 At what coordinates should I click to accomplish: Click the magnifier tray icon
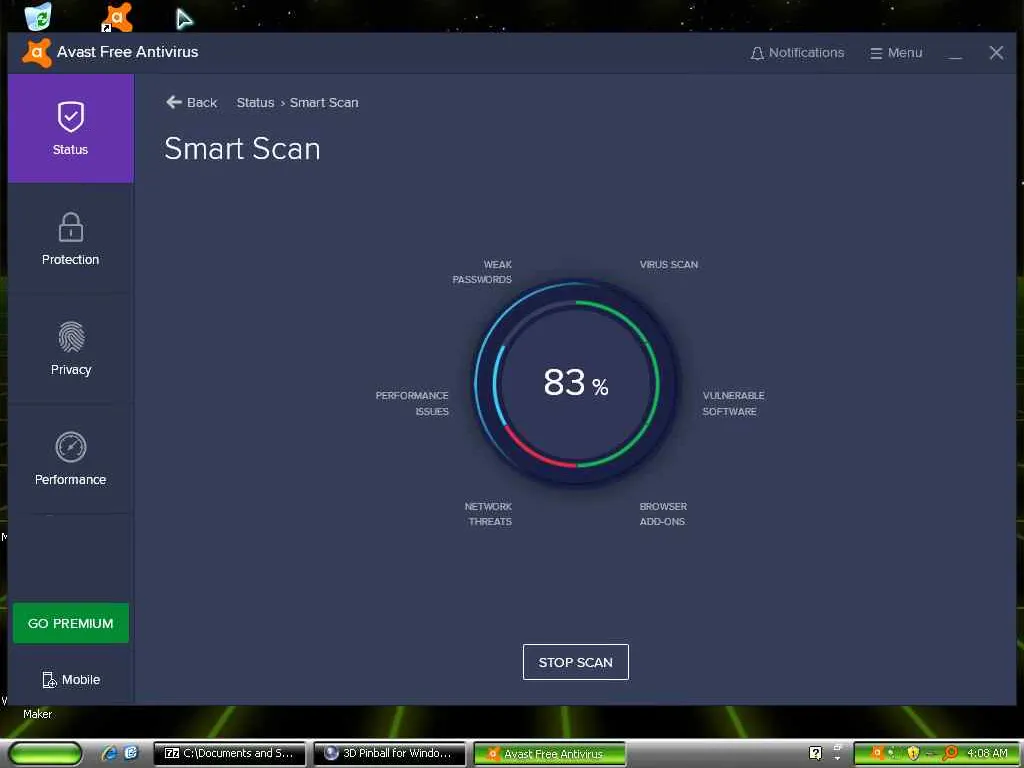[x=950, y=753]
